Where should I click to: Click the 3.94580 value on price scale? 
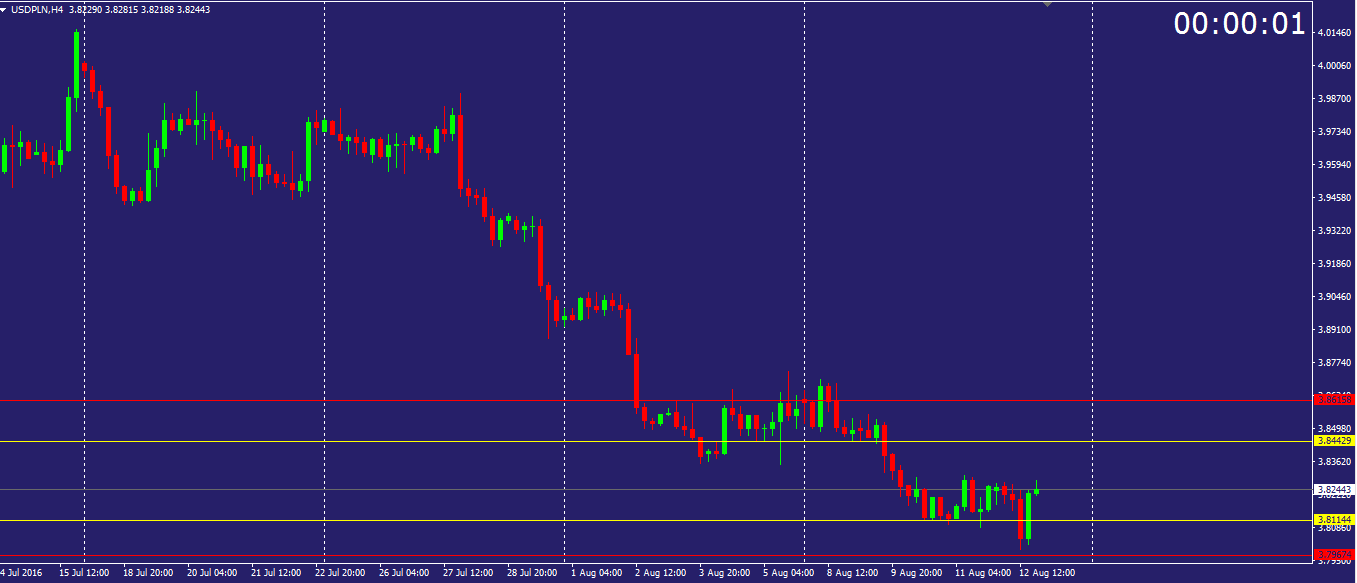pos(1334,198)
